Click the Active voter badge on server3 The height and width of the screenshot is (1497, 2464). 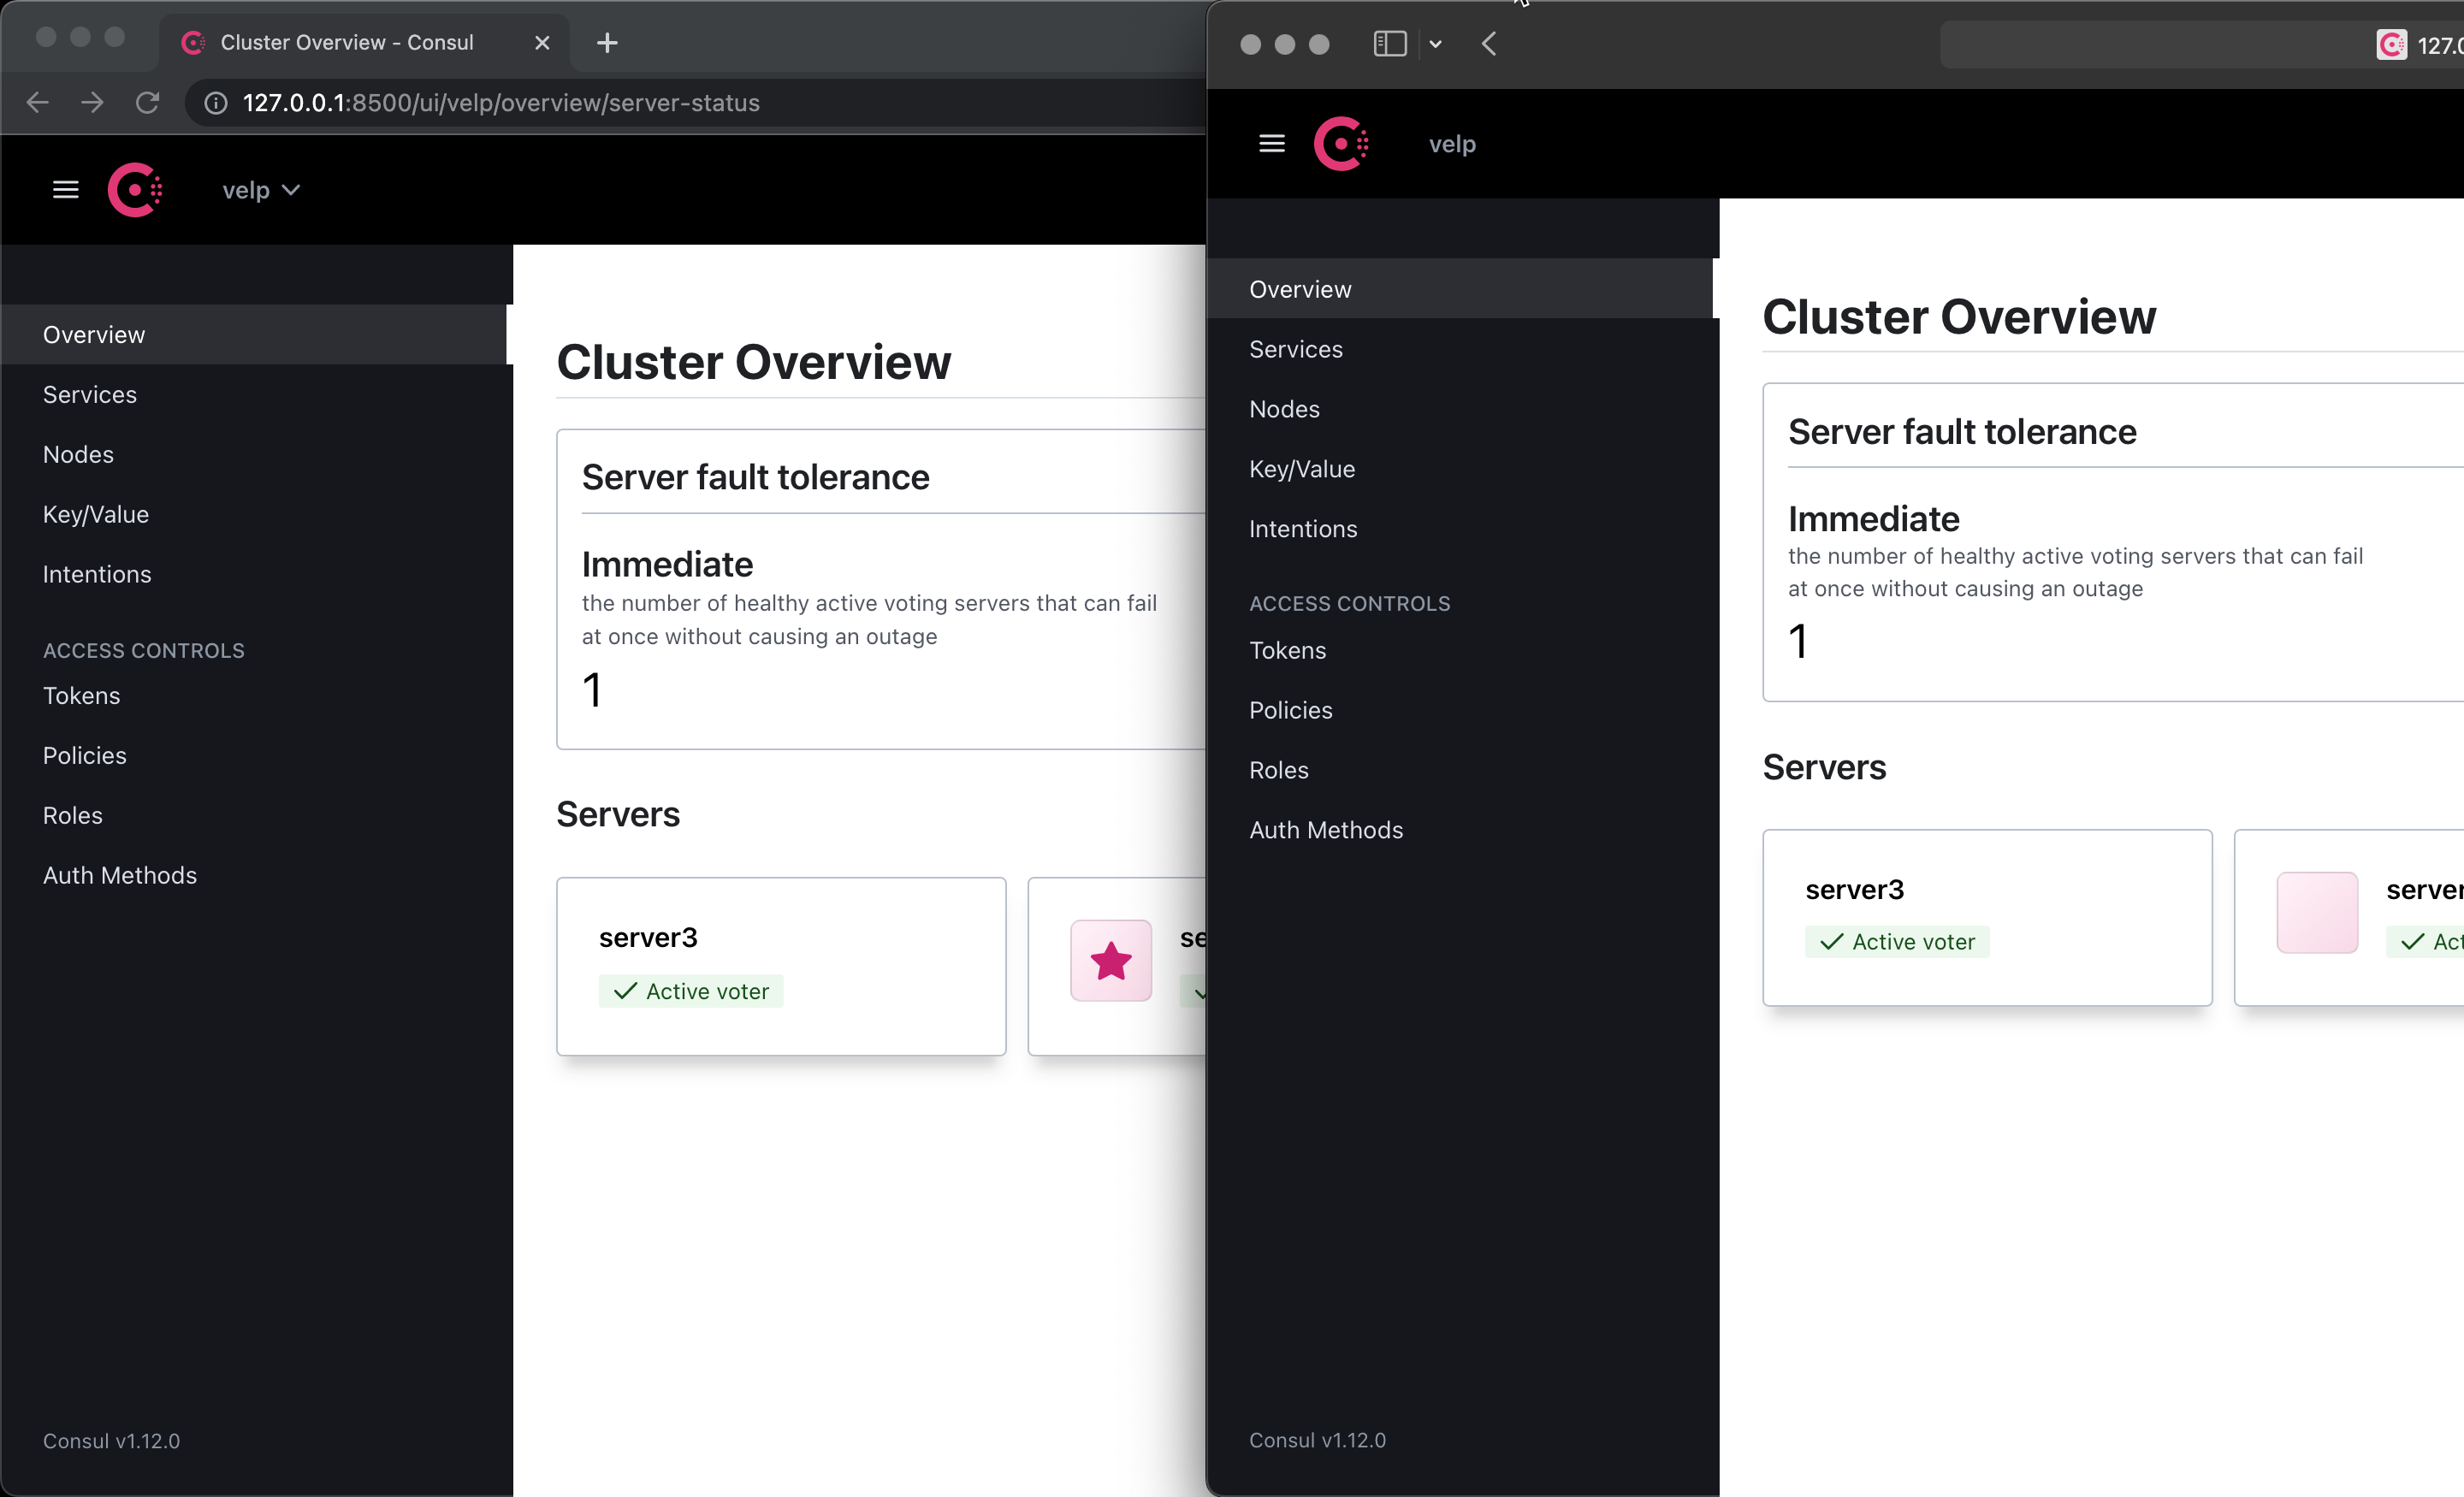690,990
